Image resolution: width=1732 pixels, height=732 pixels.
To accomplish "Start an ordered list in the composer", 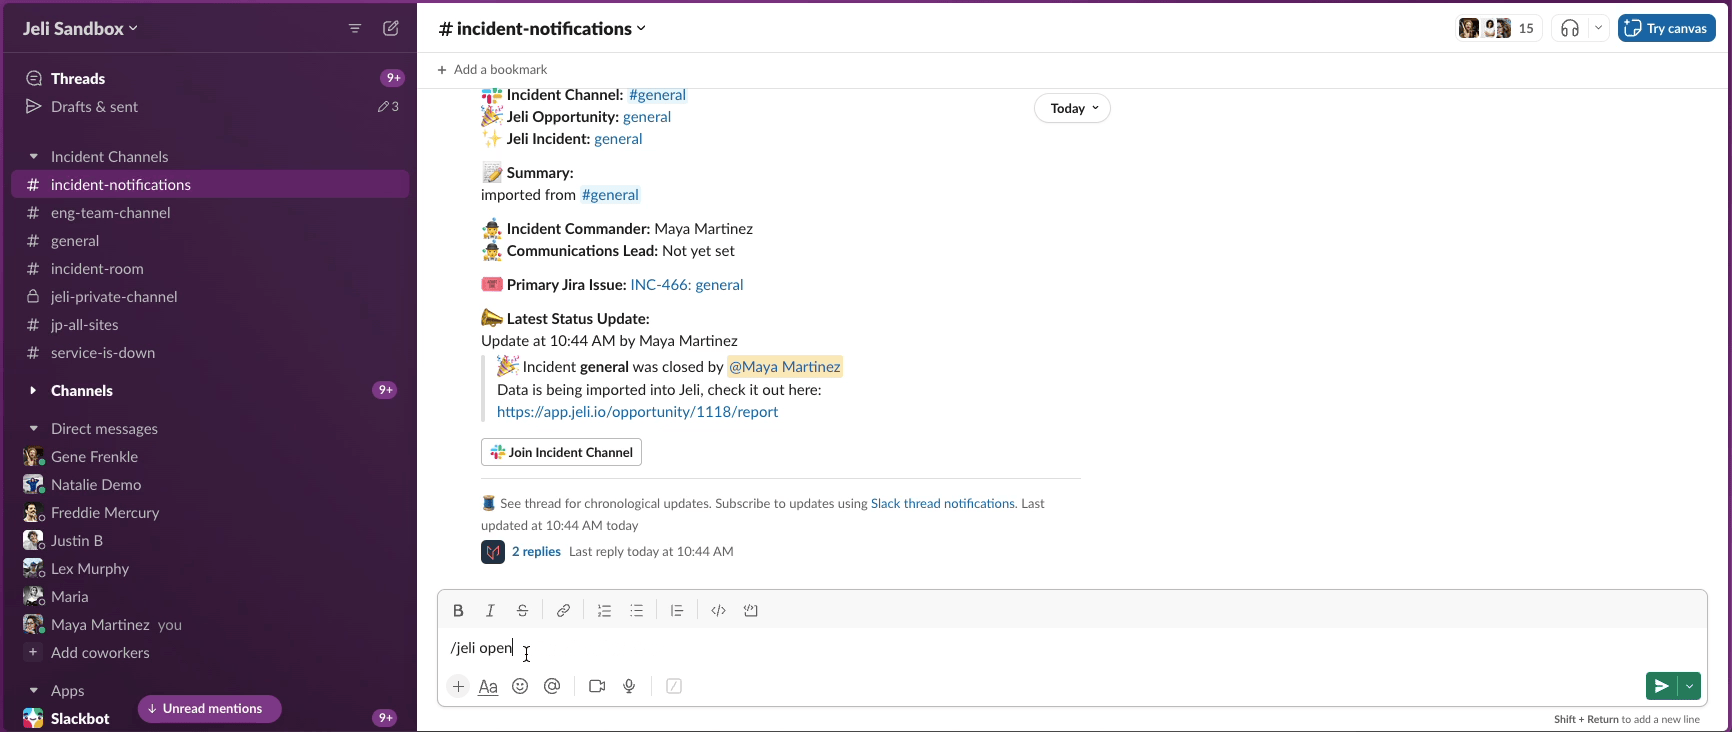I will point(604,610).
